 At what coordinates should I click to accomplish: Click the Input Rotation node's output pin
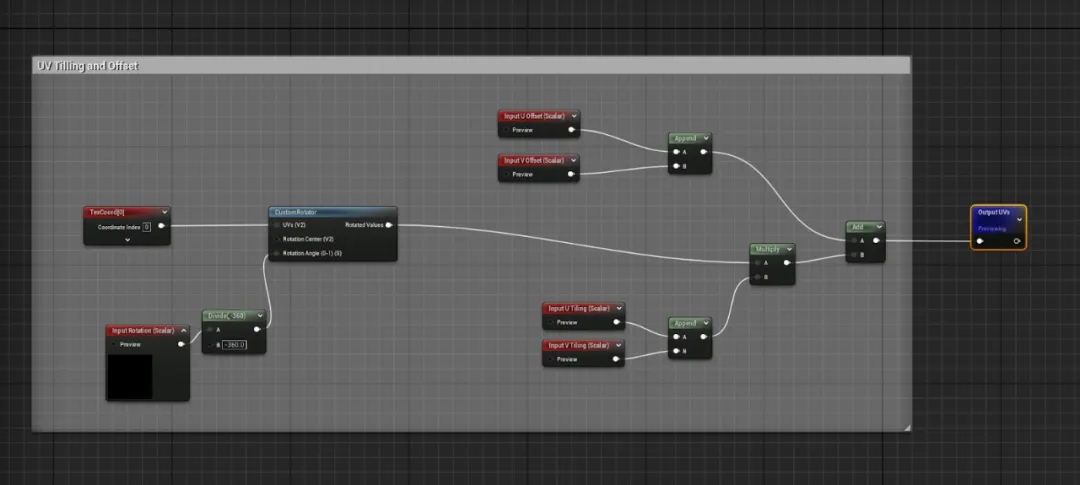181,344
